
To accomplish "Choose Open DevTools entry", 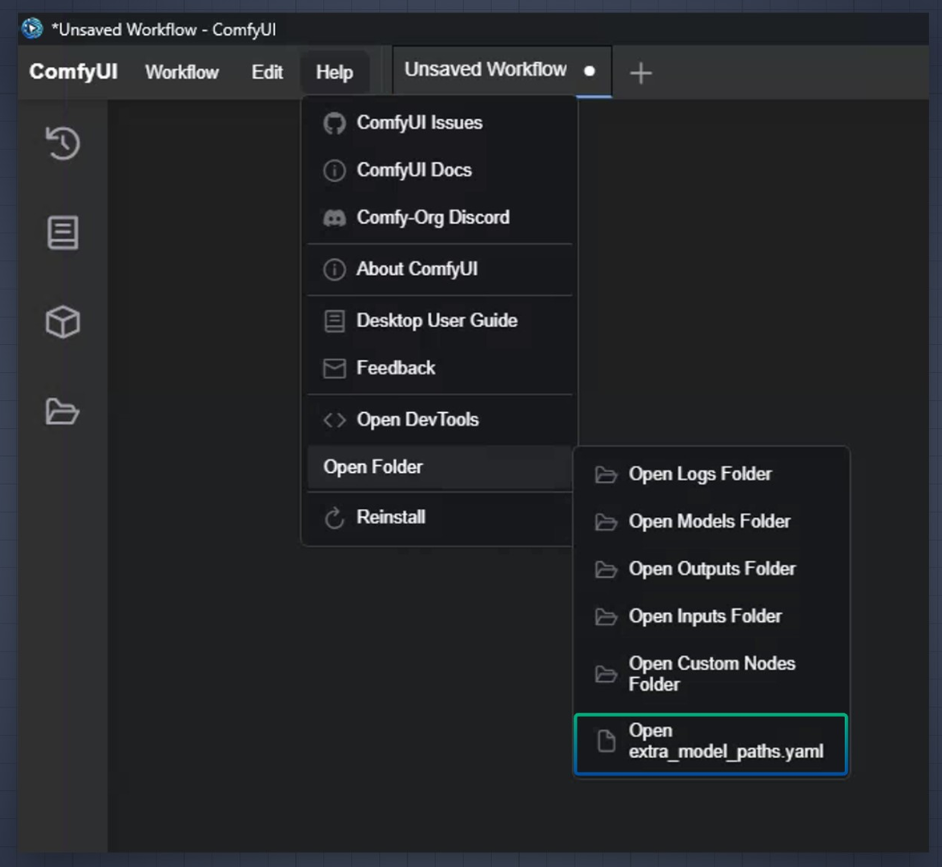I will (417, 420).
